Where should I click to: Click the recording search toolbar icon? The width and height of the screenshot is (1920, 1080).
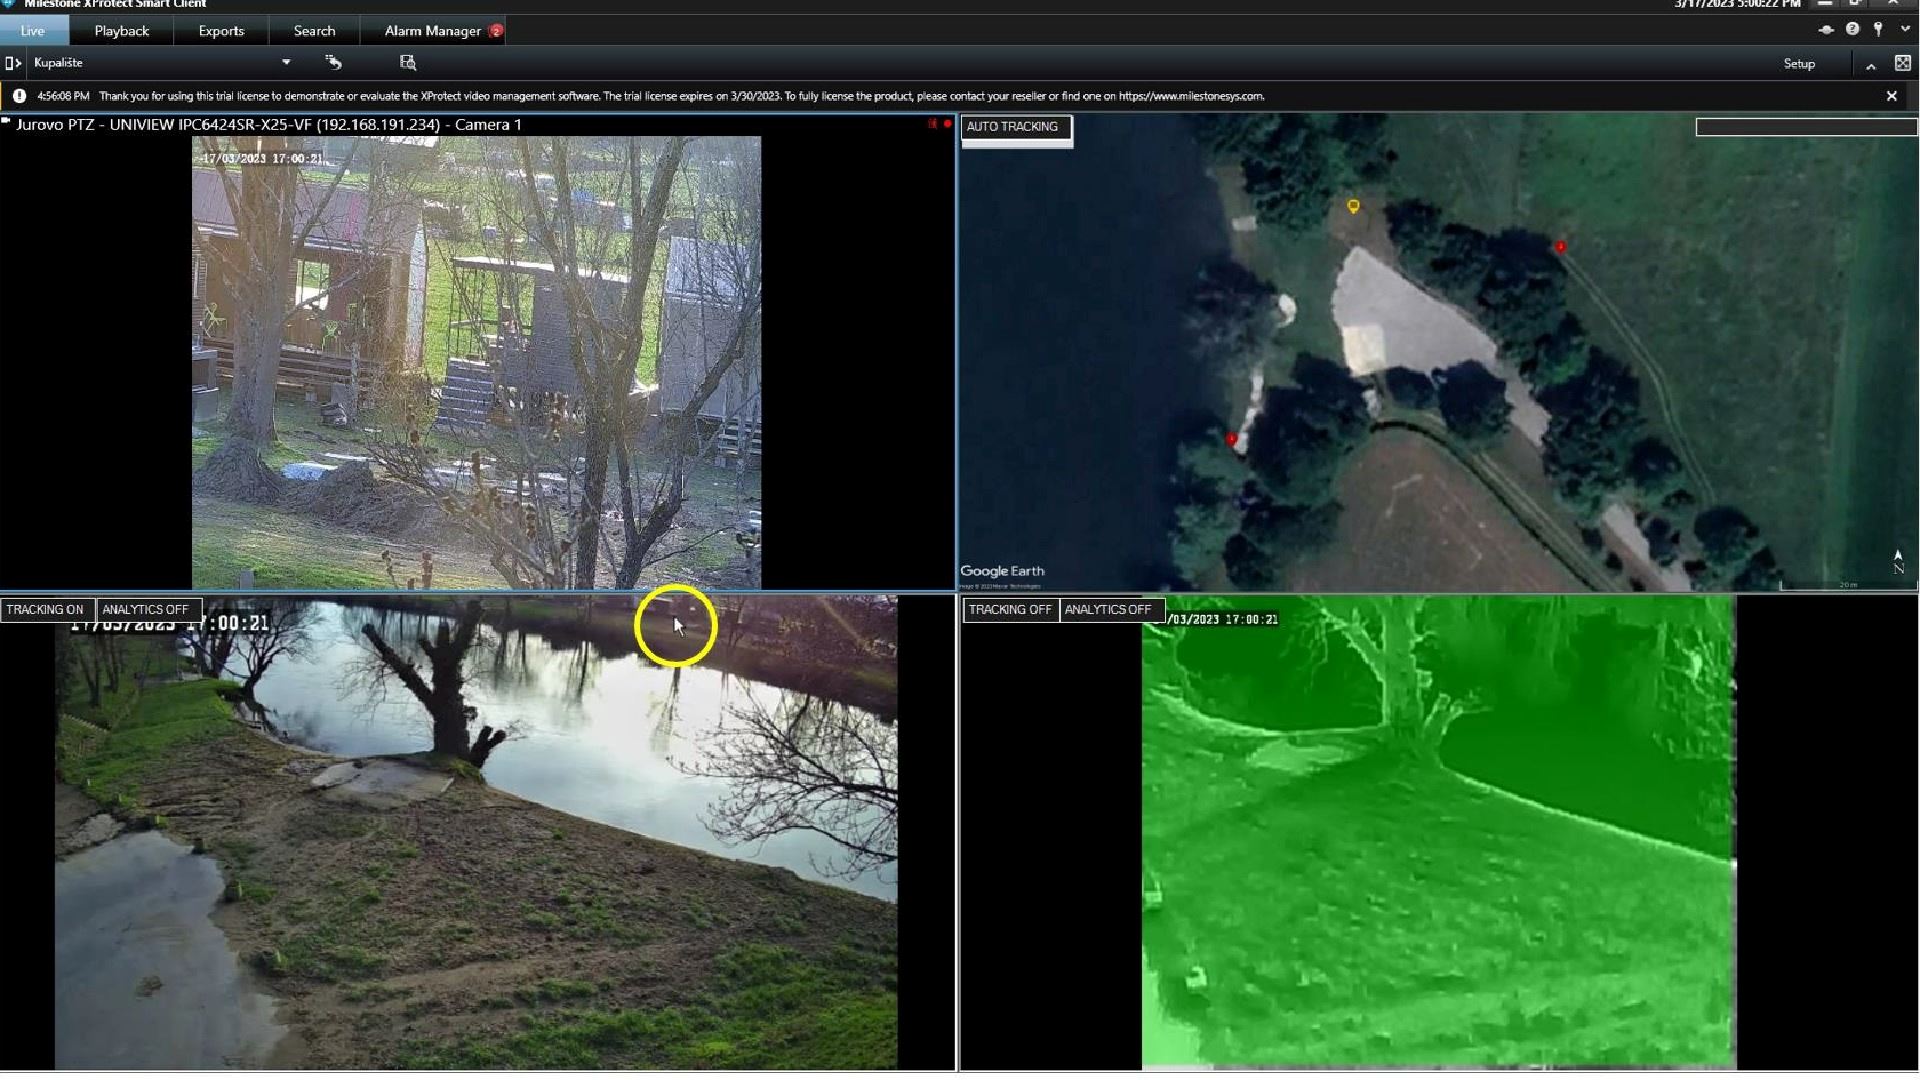(408, 63)
